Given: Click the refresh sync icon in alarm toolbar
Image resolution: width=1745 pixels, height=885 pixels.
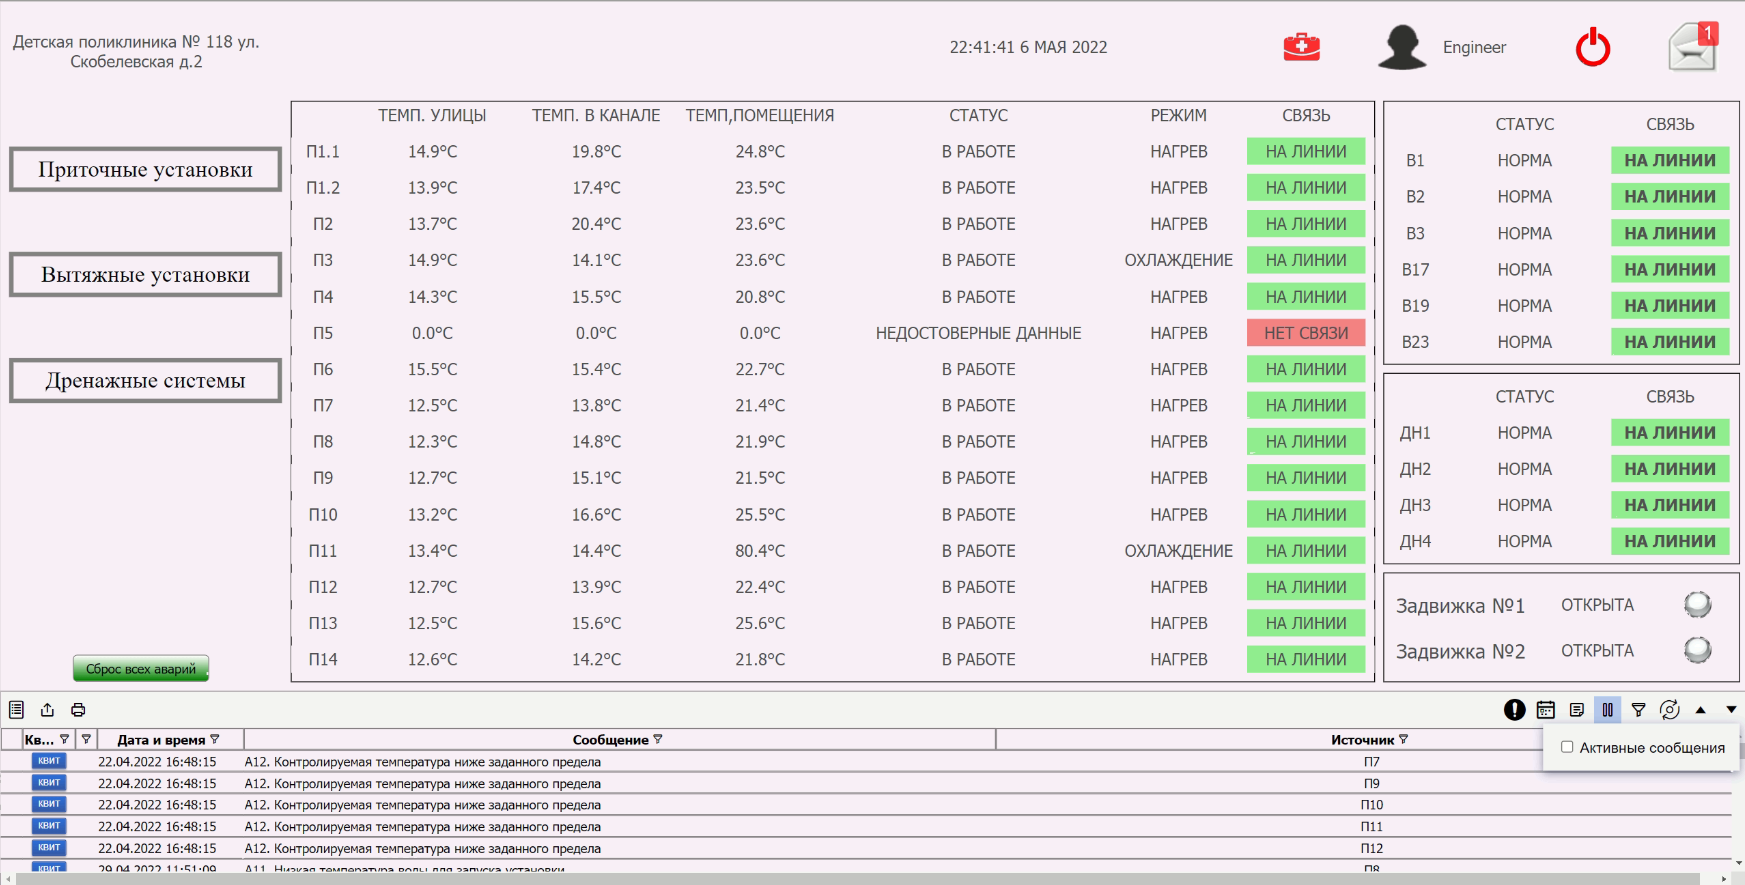Looking at the screenshot, I should click(1670, 710).
